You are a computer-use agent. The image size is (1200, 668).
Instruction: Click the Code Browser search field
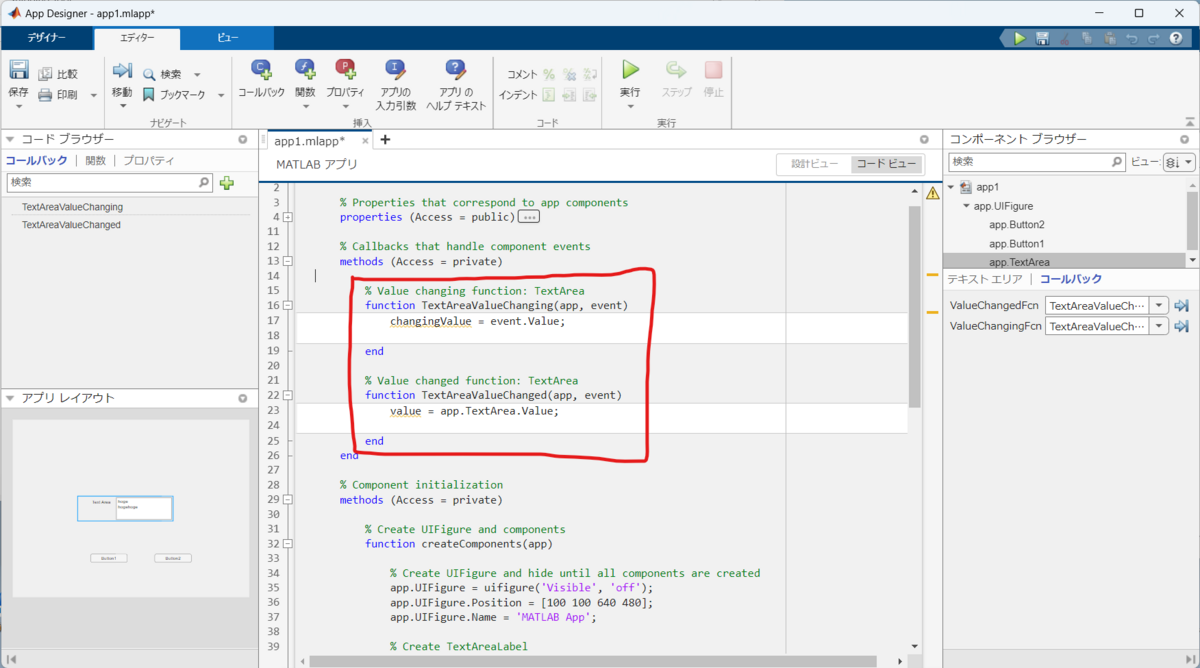tap(109, 183)
